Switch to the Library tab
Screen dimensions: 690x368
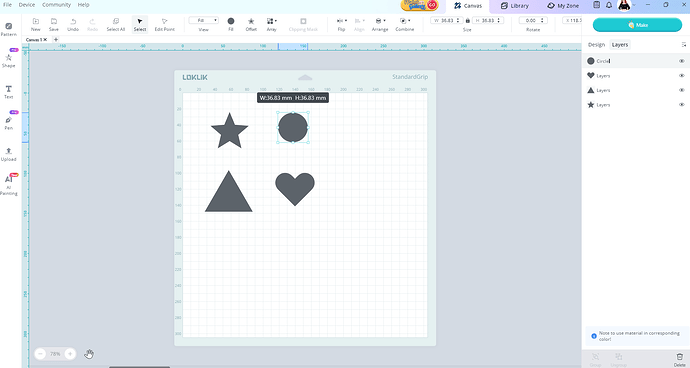coord(515,6)
